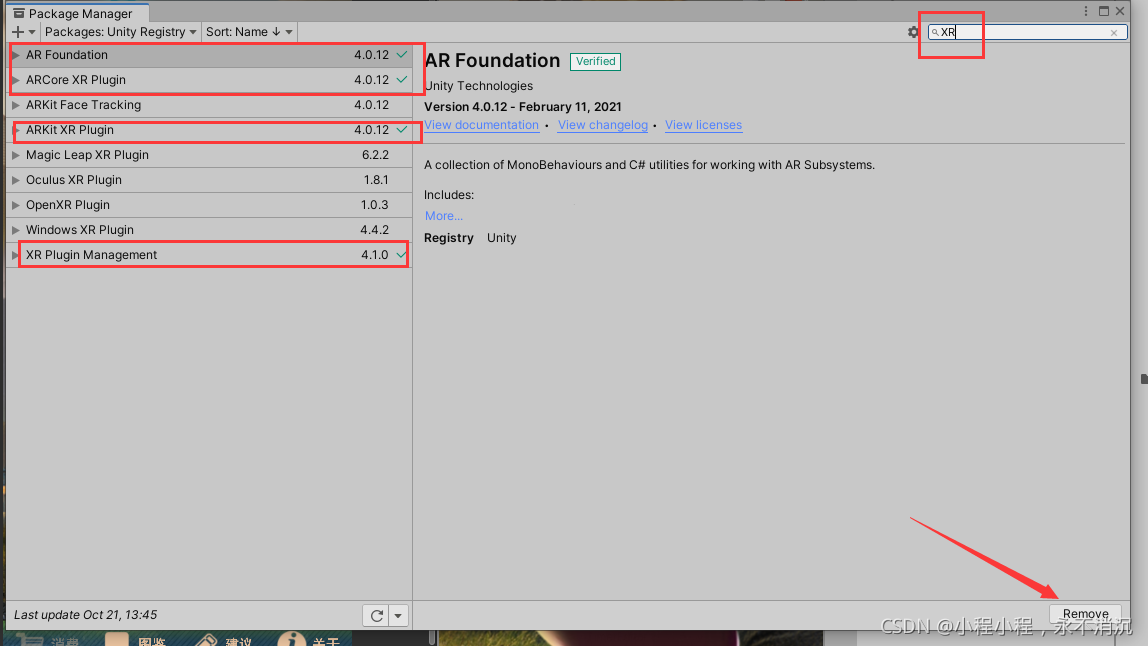The width and height of the screenshot is (1148, 646).
Task: Click the AR Foundation heading title
Action: click(492, 61)
